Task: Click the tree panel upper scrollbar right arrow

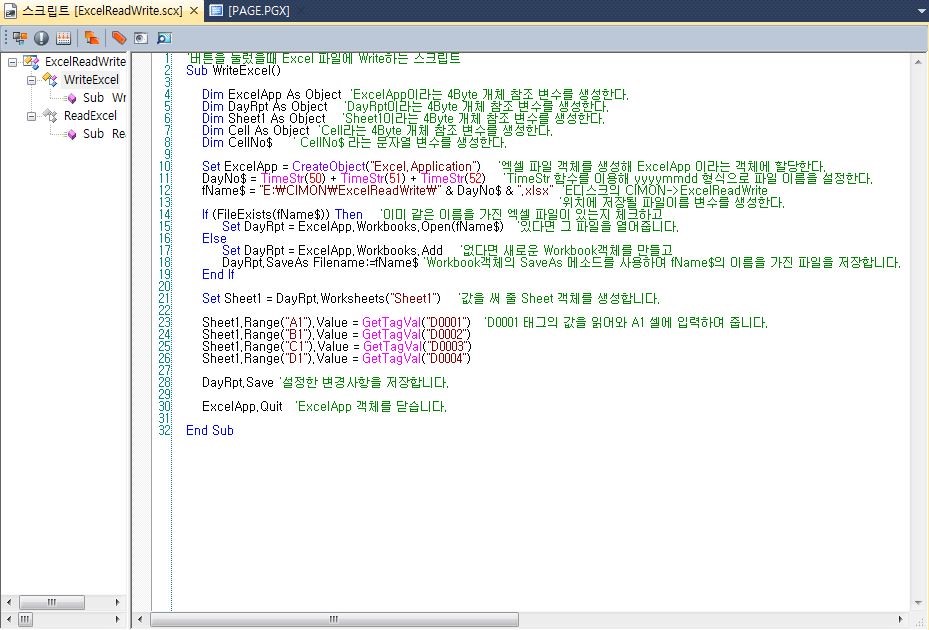Action: [x=117, y=602]
